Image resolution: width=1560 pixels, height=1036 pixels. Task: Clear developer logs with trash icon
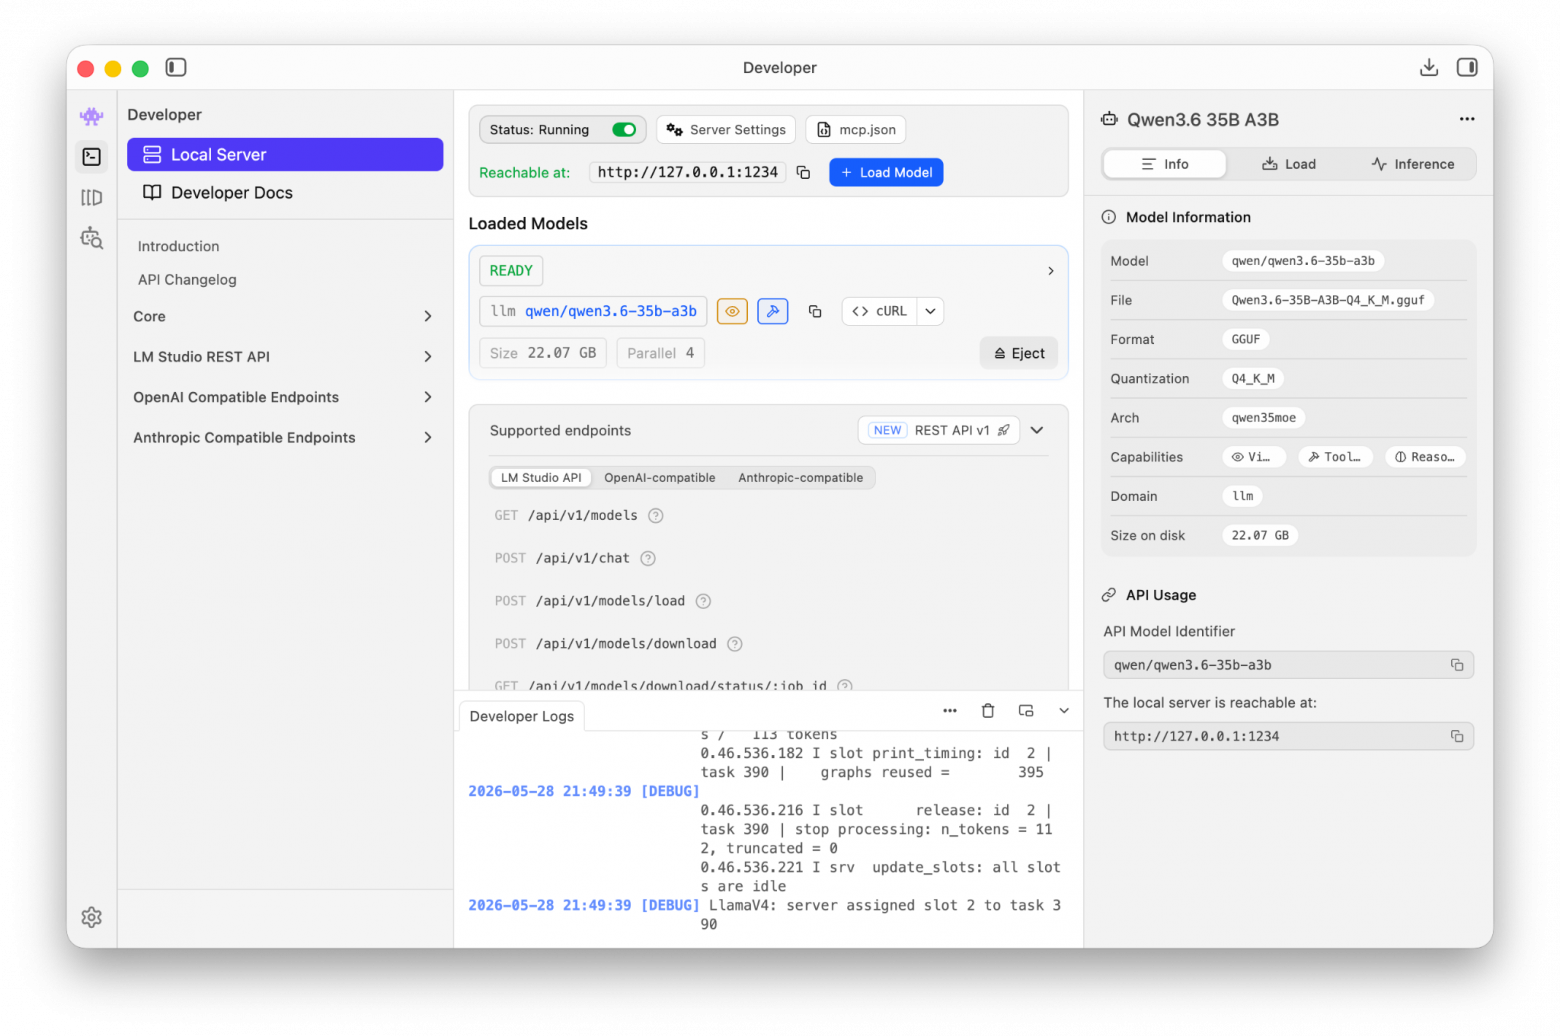click(988, 711)
